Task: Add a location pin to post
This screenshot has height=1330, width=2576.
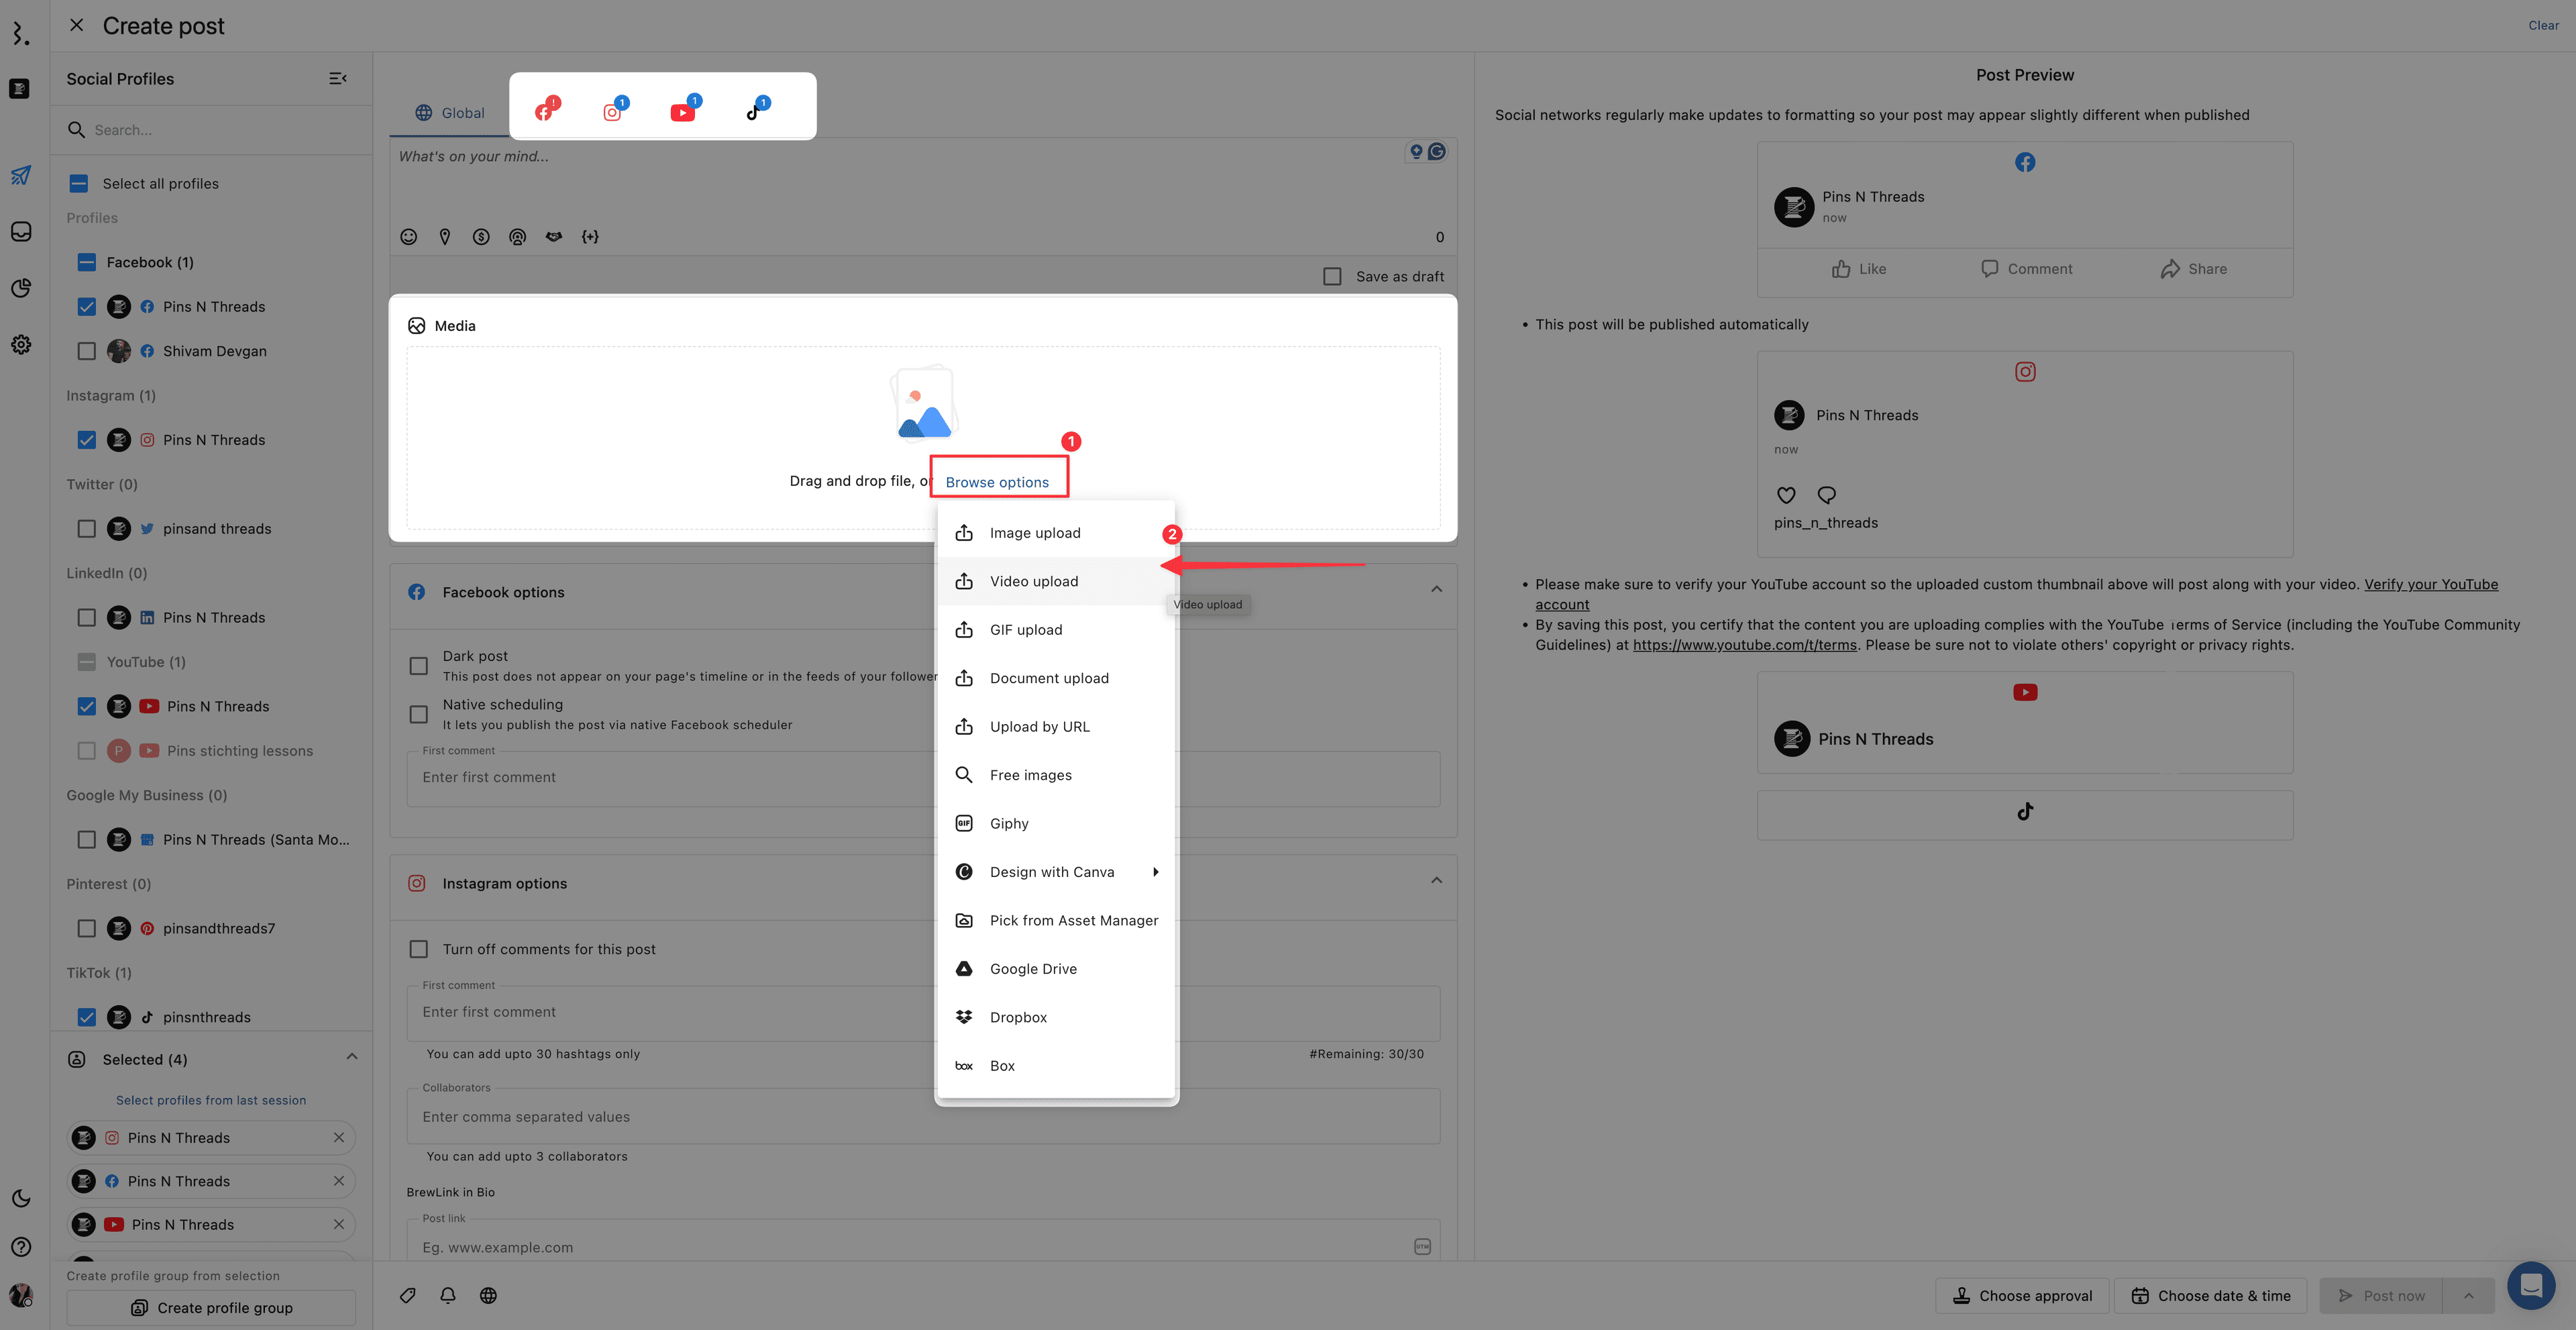Action: (445, 237)
